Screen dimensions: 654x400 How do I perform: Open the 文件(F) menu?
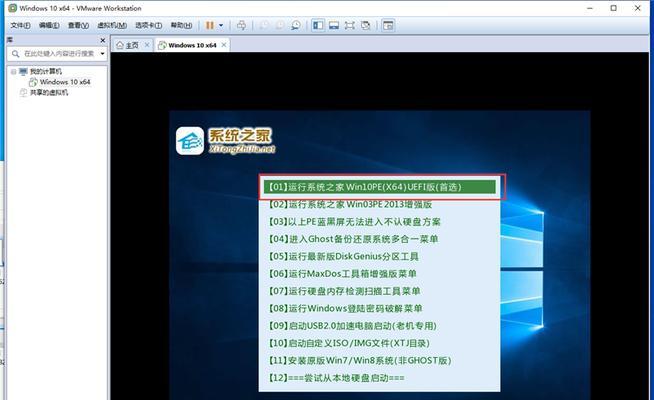[20, 25]
